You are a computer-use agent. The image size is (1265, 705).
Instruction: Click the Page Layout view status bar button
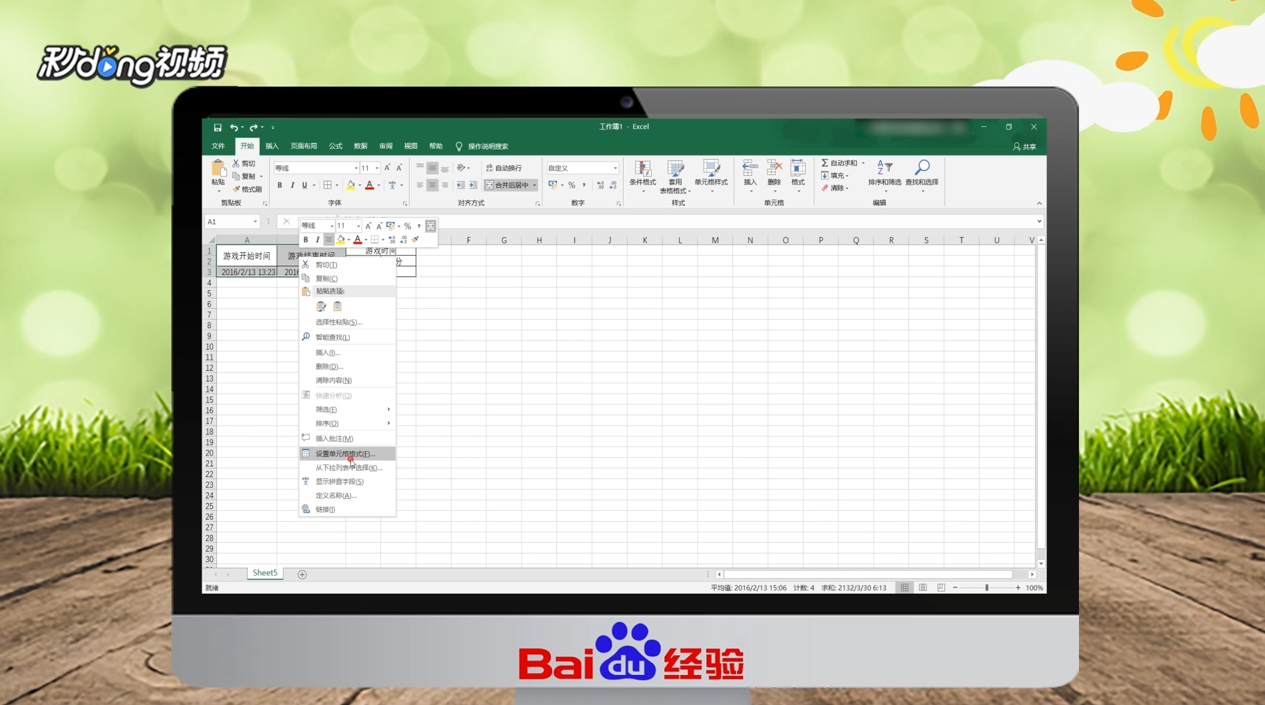[923, 588]
